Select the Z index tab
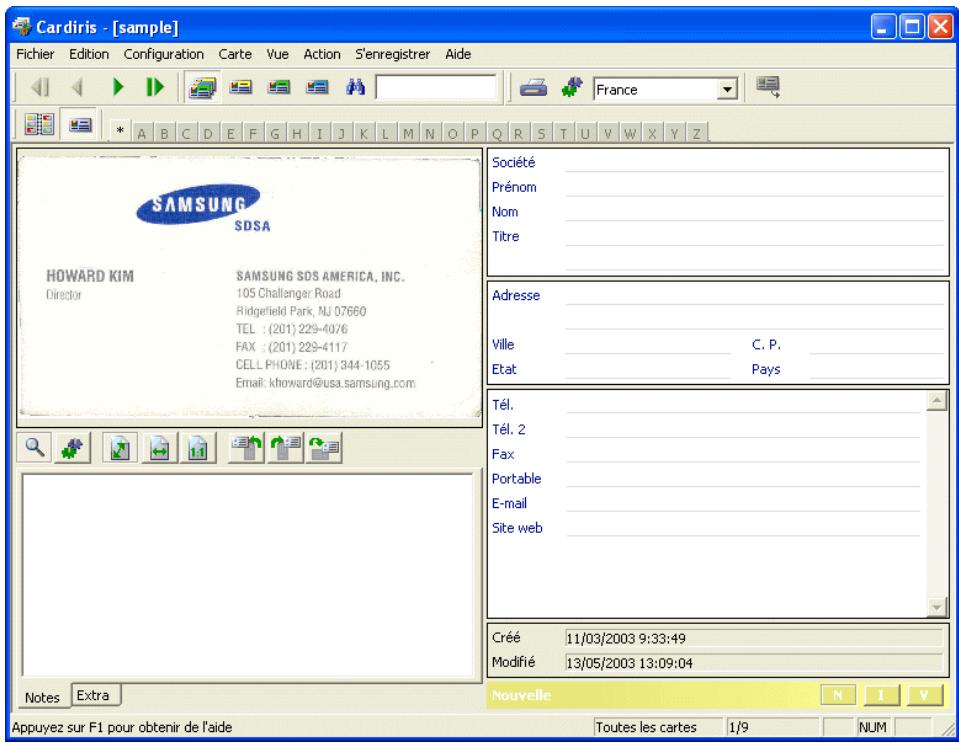Image resolution: width=959 pixels, height=743 pixels. coord(696,134)
